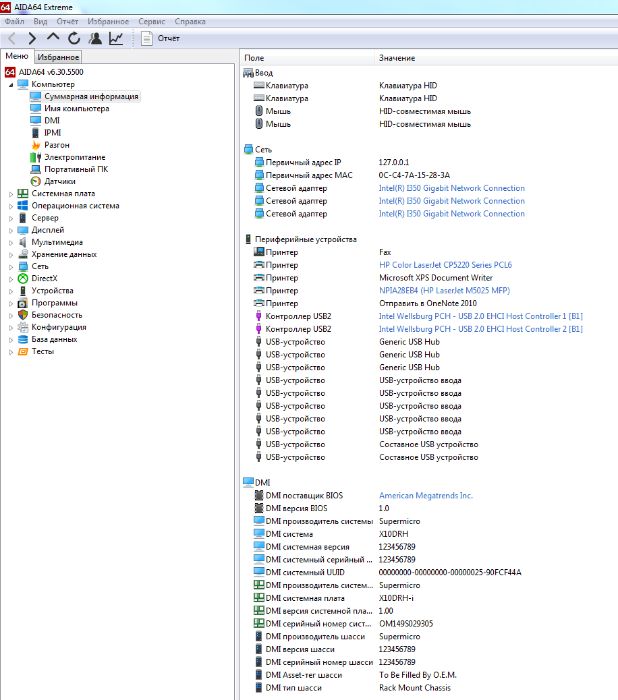Click the Отчет report document icon

pos(146,38)
